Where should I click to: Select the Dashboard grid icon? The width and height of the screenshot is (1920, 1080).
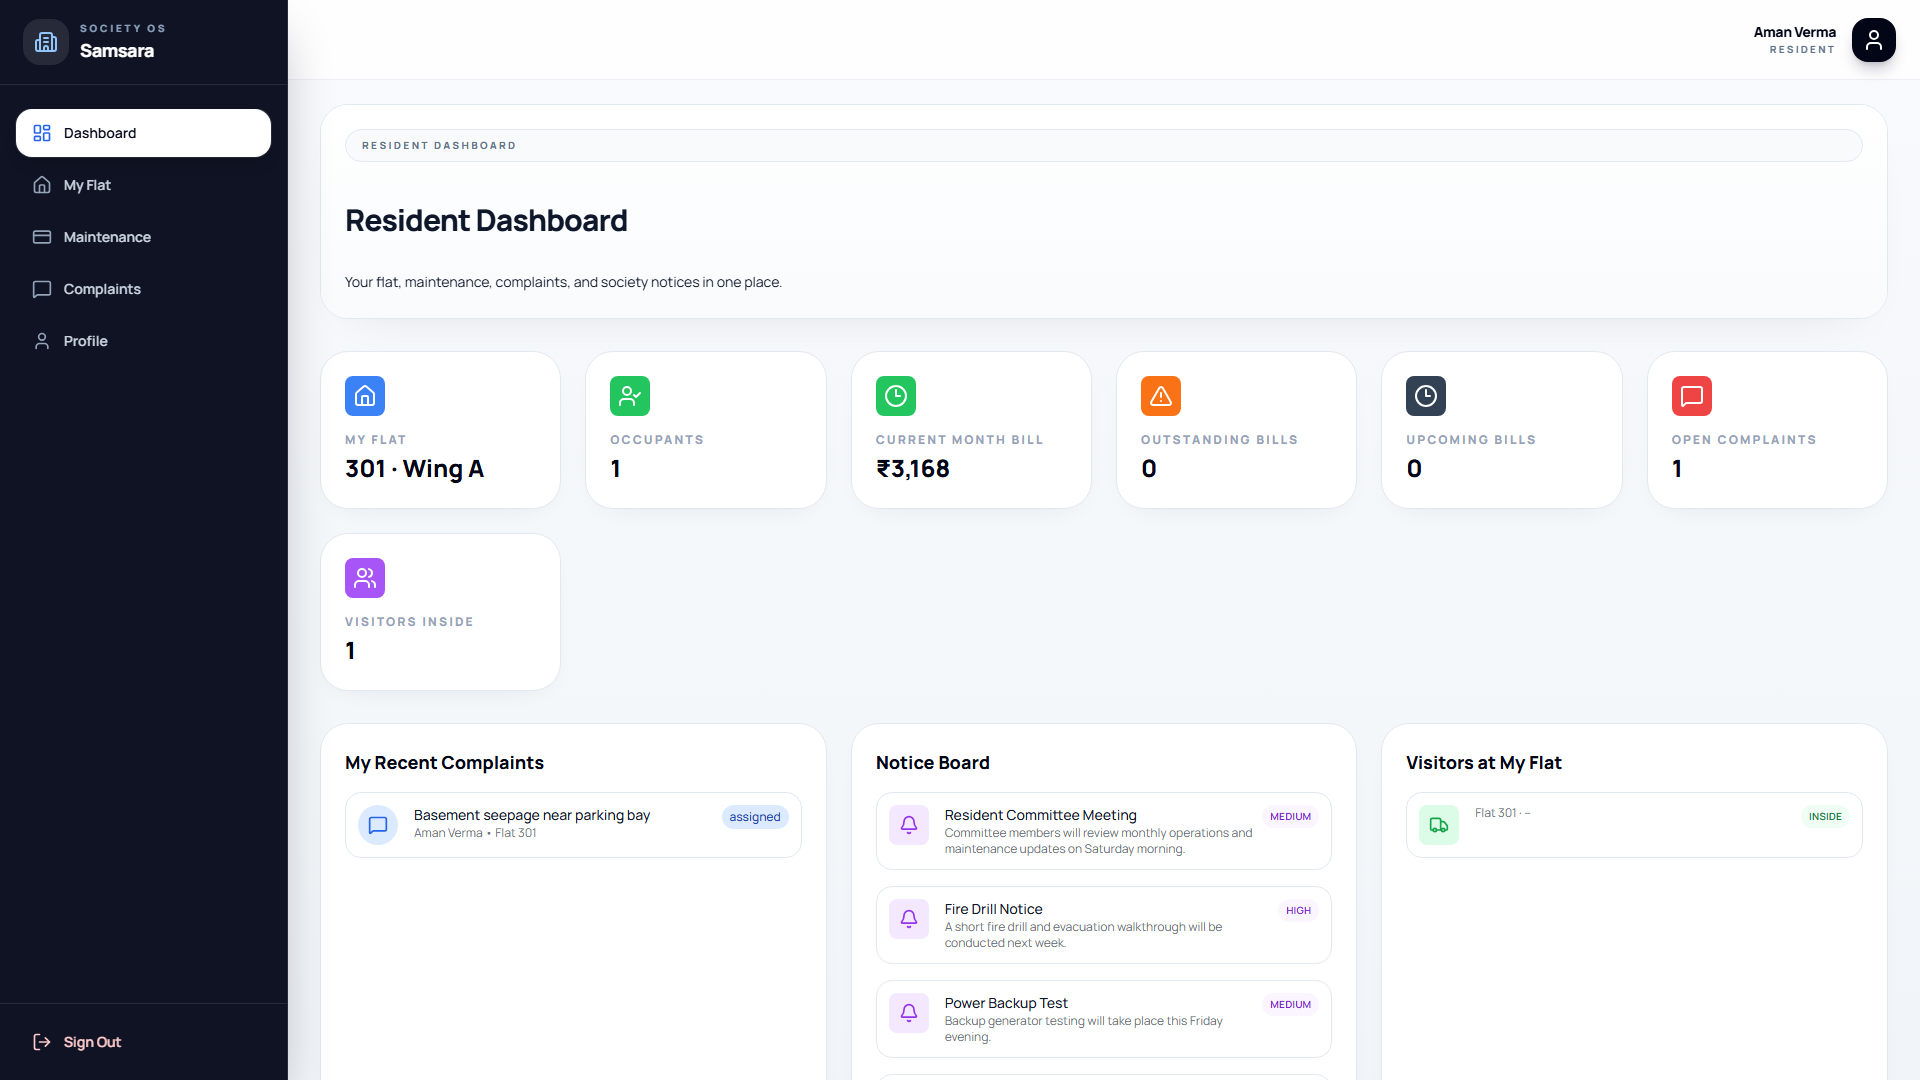[x=41, y=132]
